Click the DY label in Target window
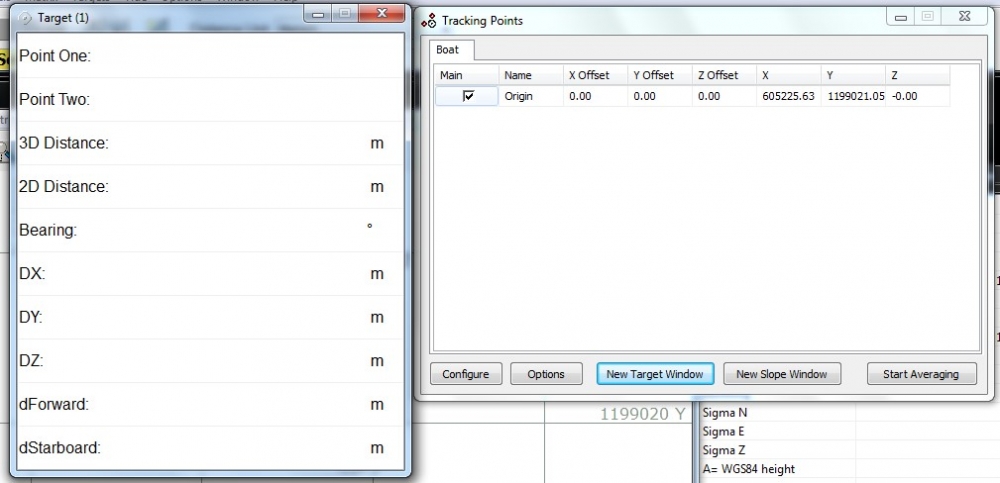Viewport: 1000px width, 483px height. (x=31, y=317)
